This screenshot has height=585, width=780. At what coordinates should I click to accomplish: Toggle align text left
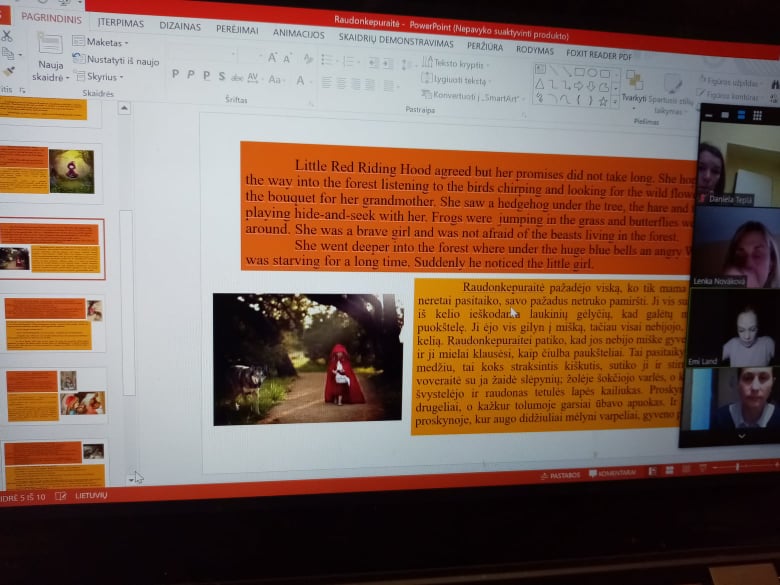point(327,82)
